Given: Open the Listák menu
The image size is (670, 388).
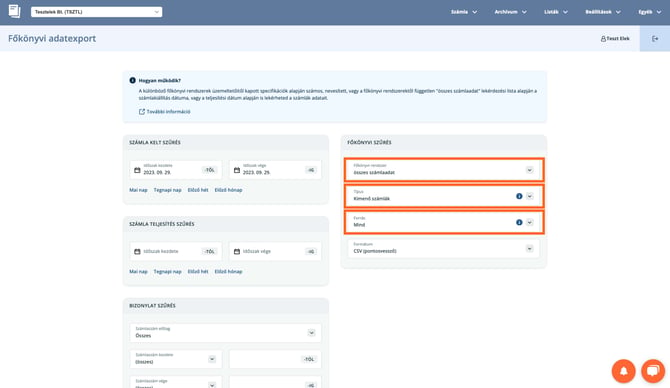Looking at the screenshot, I should tap(555, 12).
